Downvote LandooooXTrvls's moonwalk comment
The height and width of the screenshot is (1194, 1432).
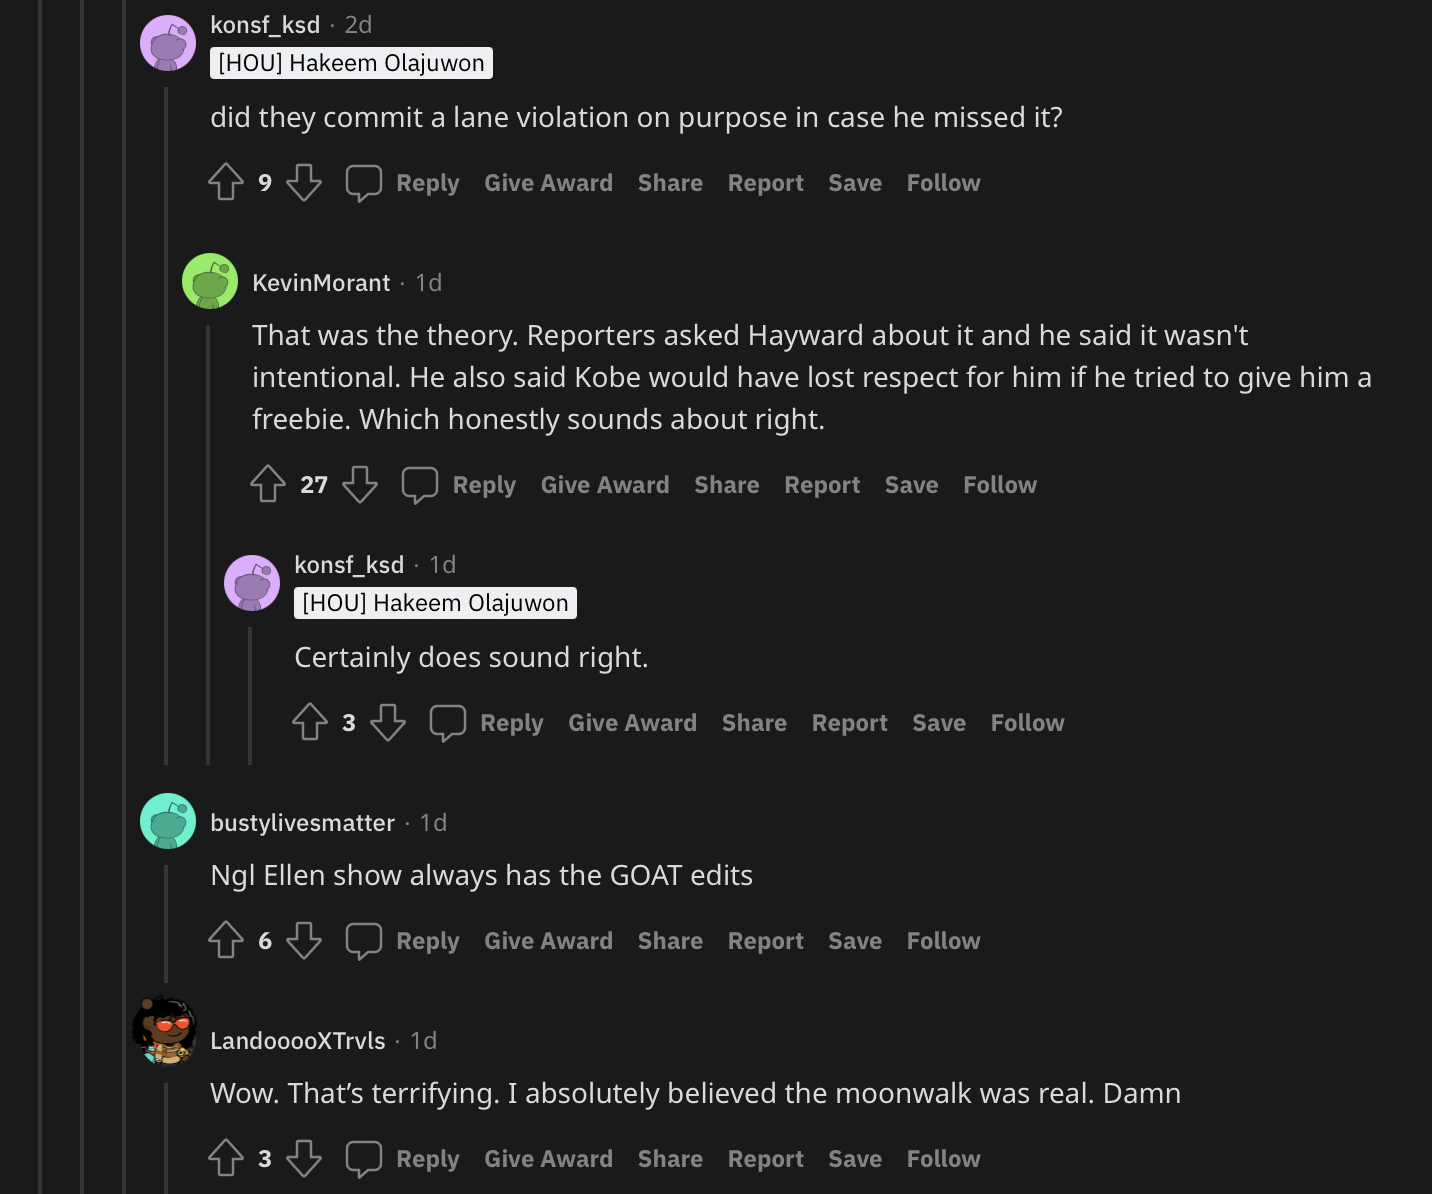(x=304, y=1158)
